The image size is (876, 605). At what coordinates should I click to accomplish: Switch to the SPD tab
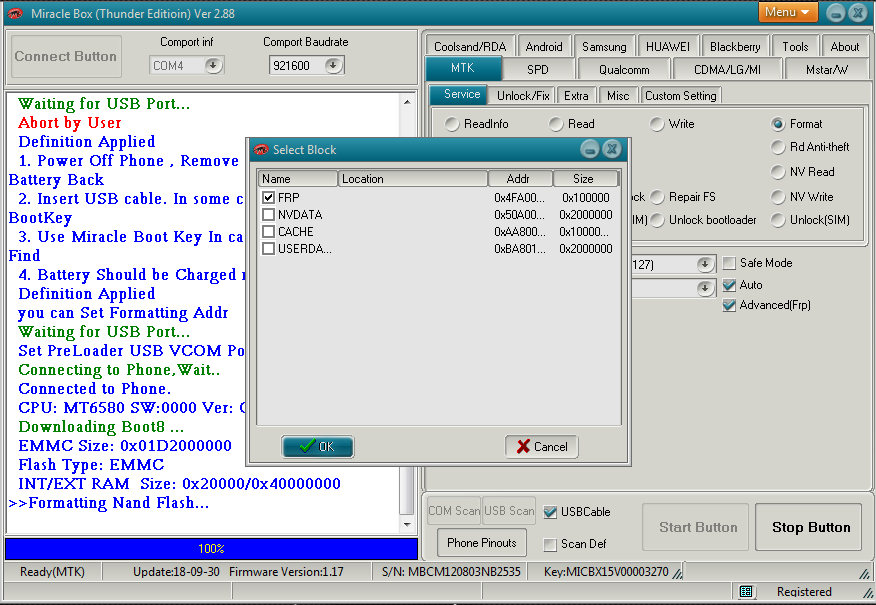(x=538, y=70)
